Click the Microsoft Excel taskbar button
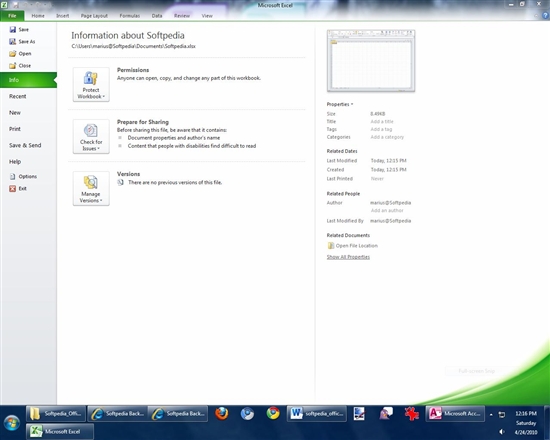Viewport: 550px width, 440px height. [x=60, y=431]
